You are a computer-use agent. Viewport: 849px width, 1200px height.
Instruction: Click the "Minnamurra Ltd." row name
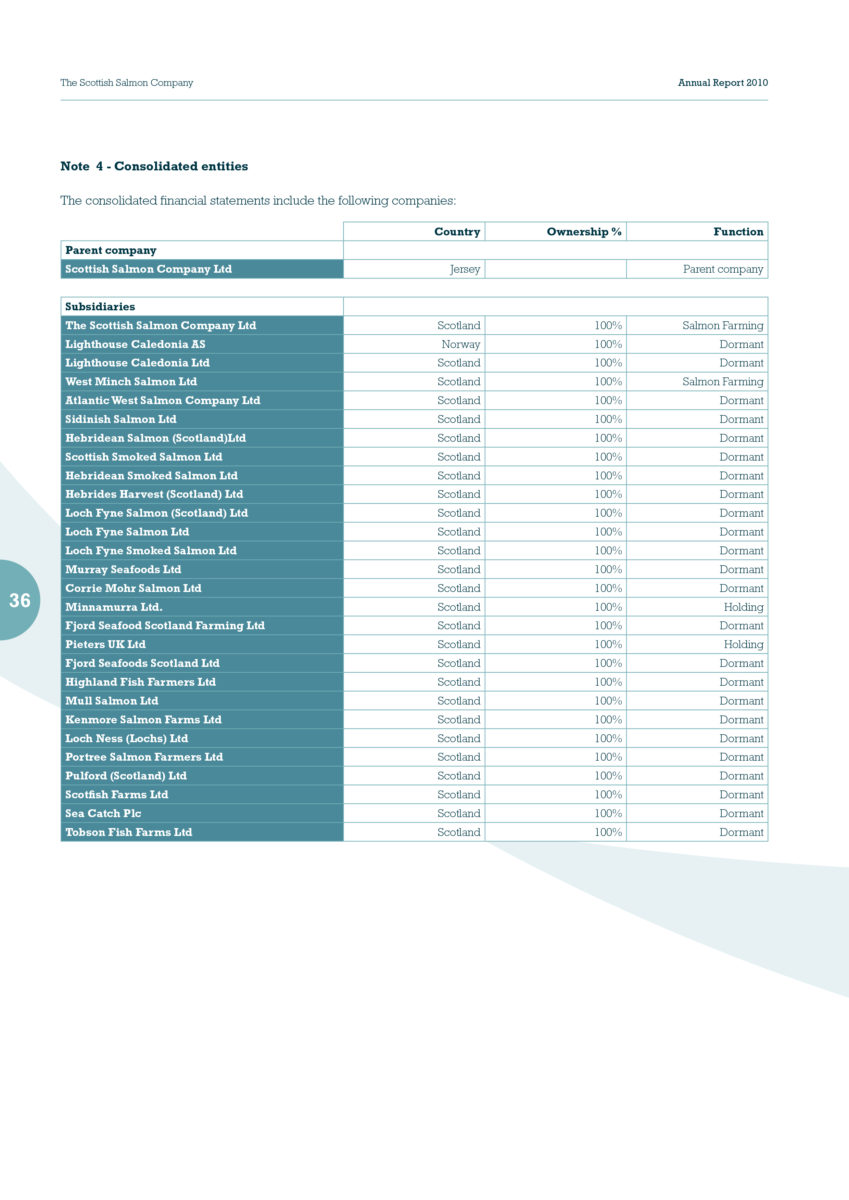pyautogui.click(x=113, y=607)
